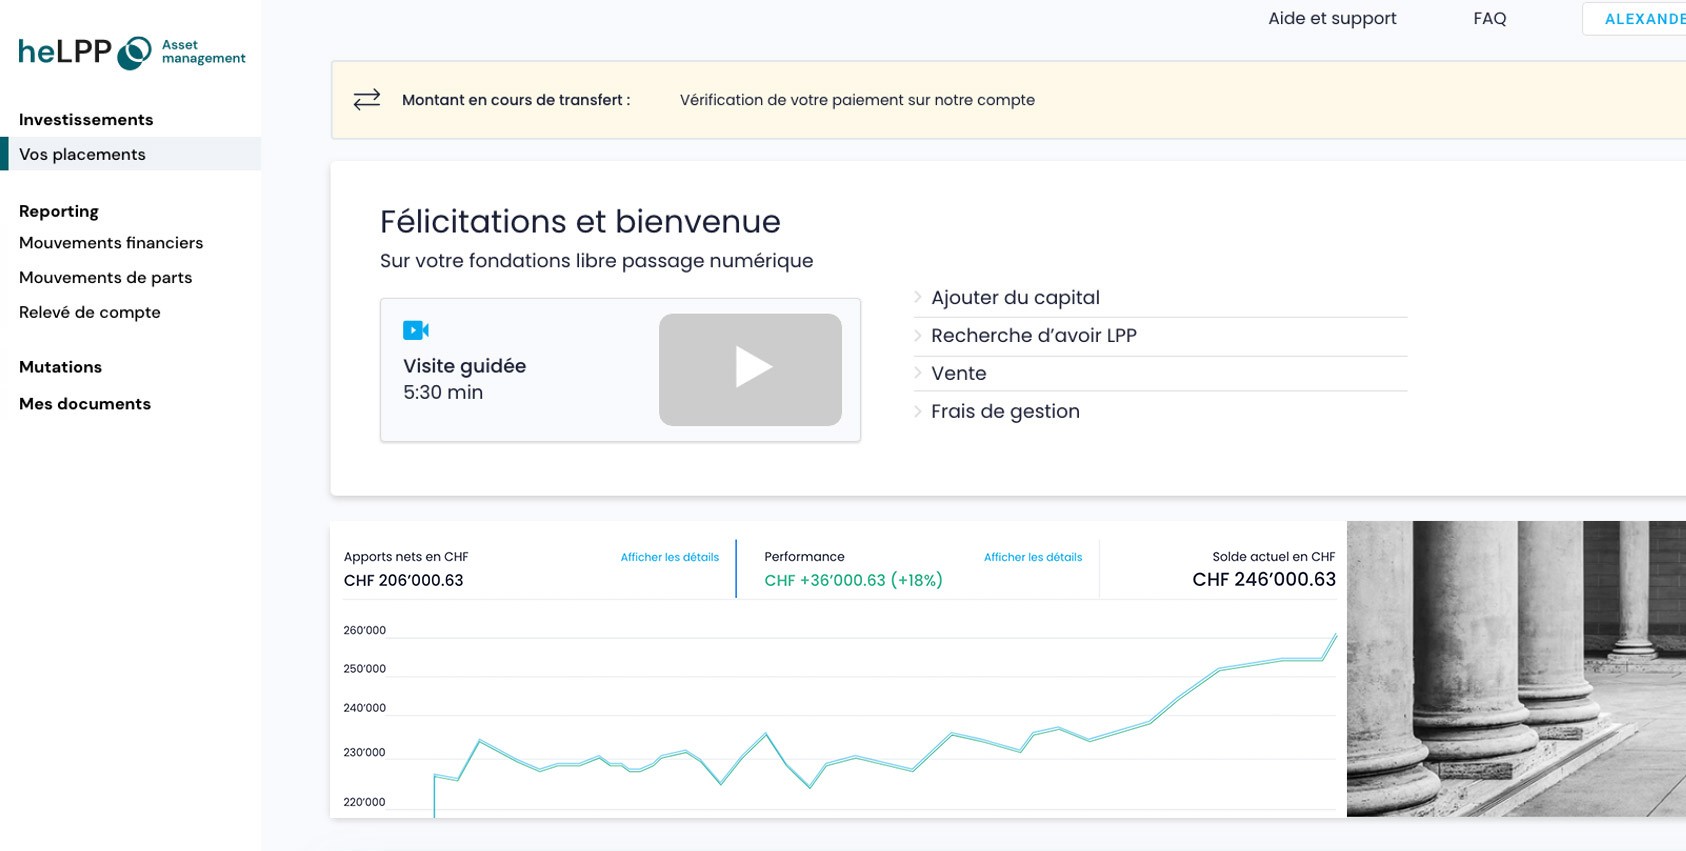The height and width of the screenshot is (851, 1686).
Task: Click Afficher les détails for Performance
Action: (x=1032, y=557)
